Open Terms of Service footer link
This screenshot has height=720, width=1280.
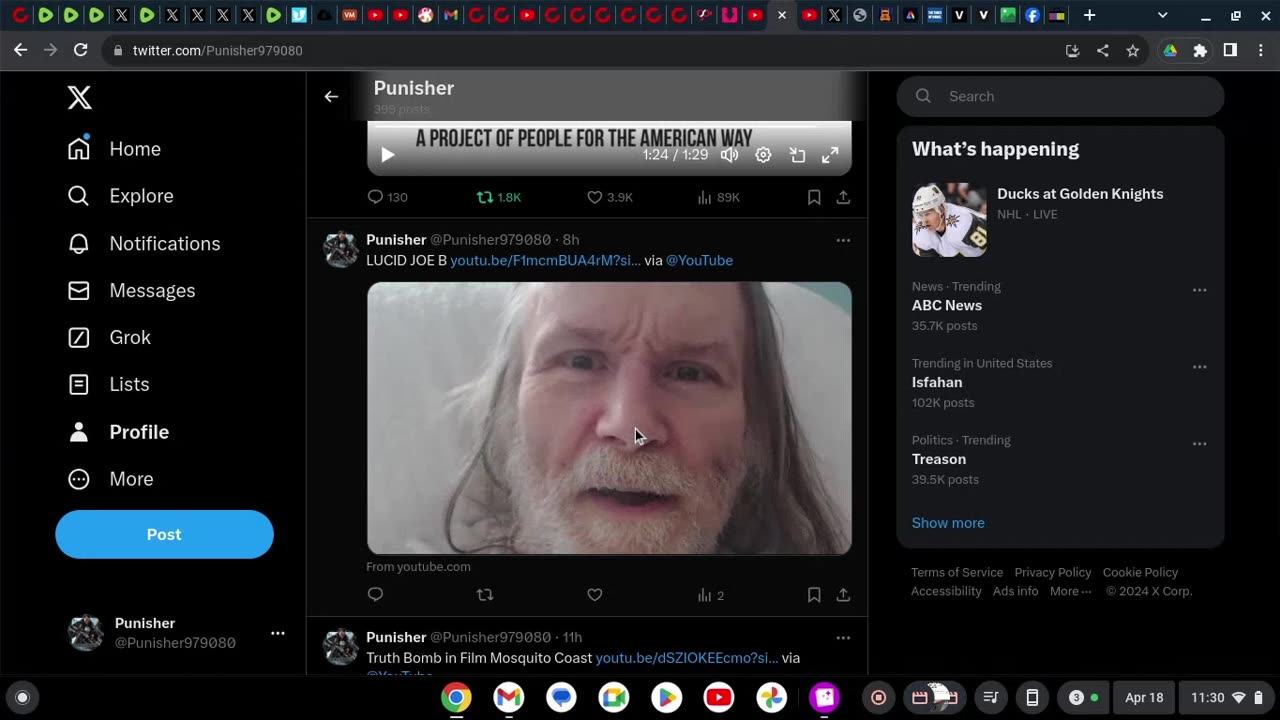point(957,572)
